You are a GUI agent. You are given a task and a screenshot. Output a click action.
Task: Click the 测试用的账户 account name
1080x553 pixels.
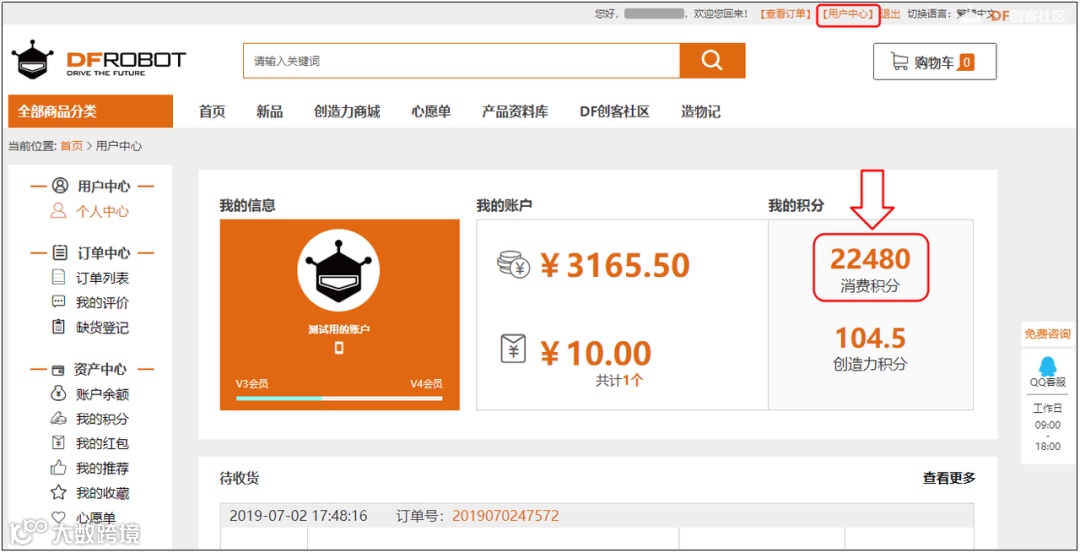tap(339, 329)
